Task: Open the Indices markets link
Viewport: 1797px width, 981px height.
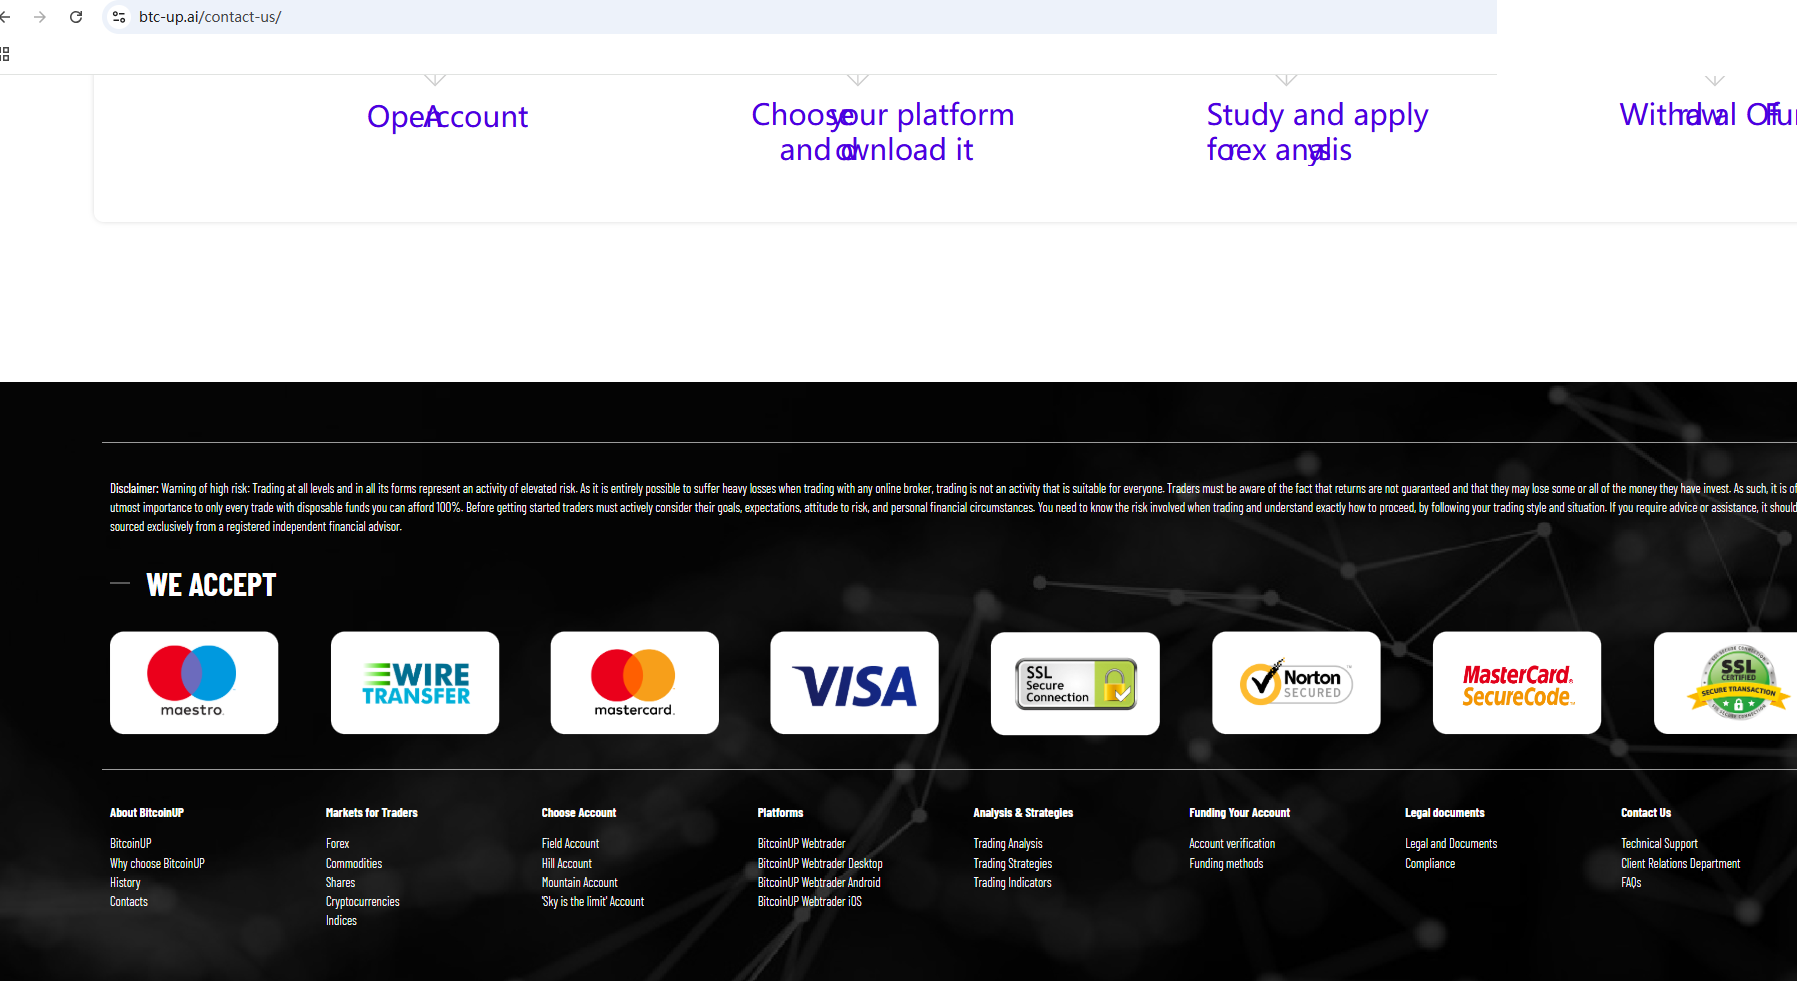Action: (341, 921)
